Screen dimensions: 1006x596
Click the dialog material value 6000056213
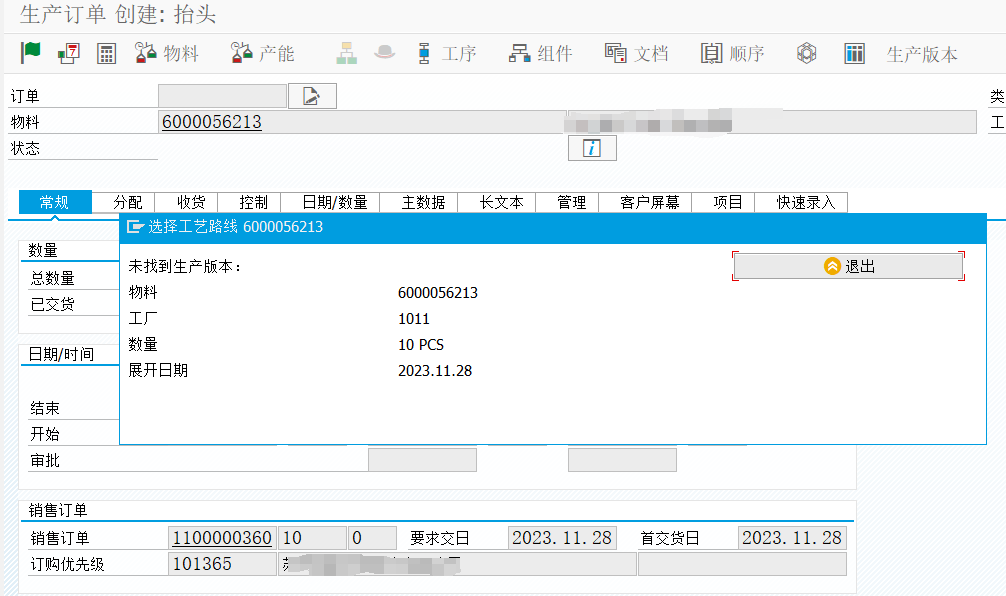(438, 293)
